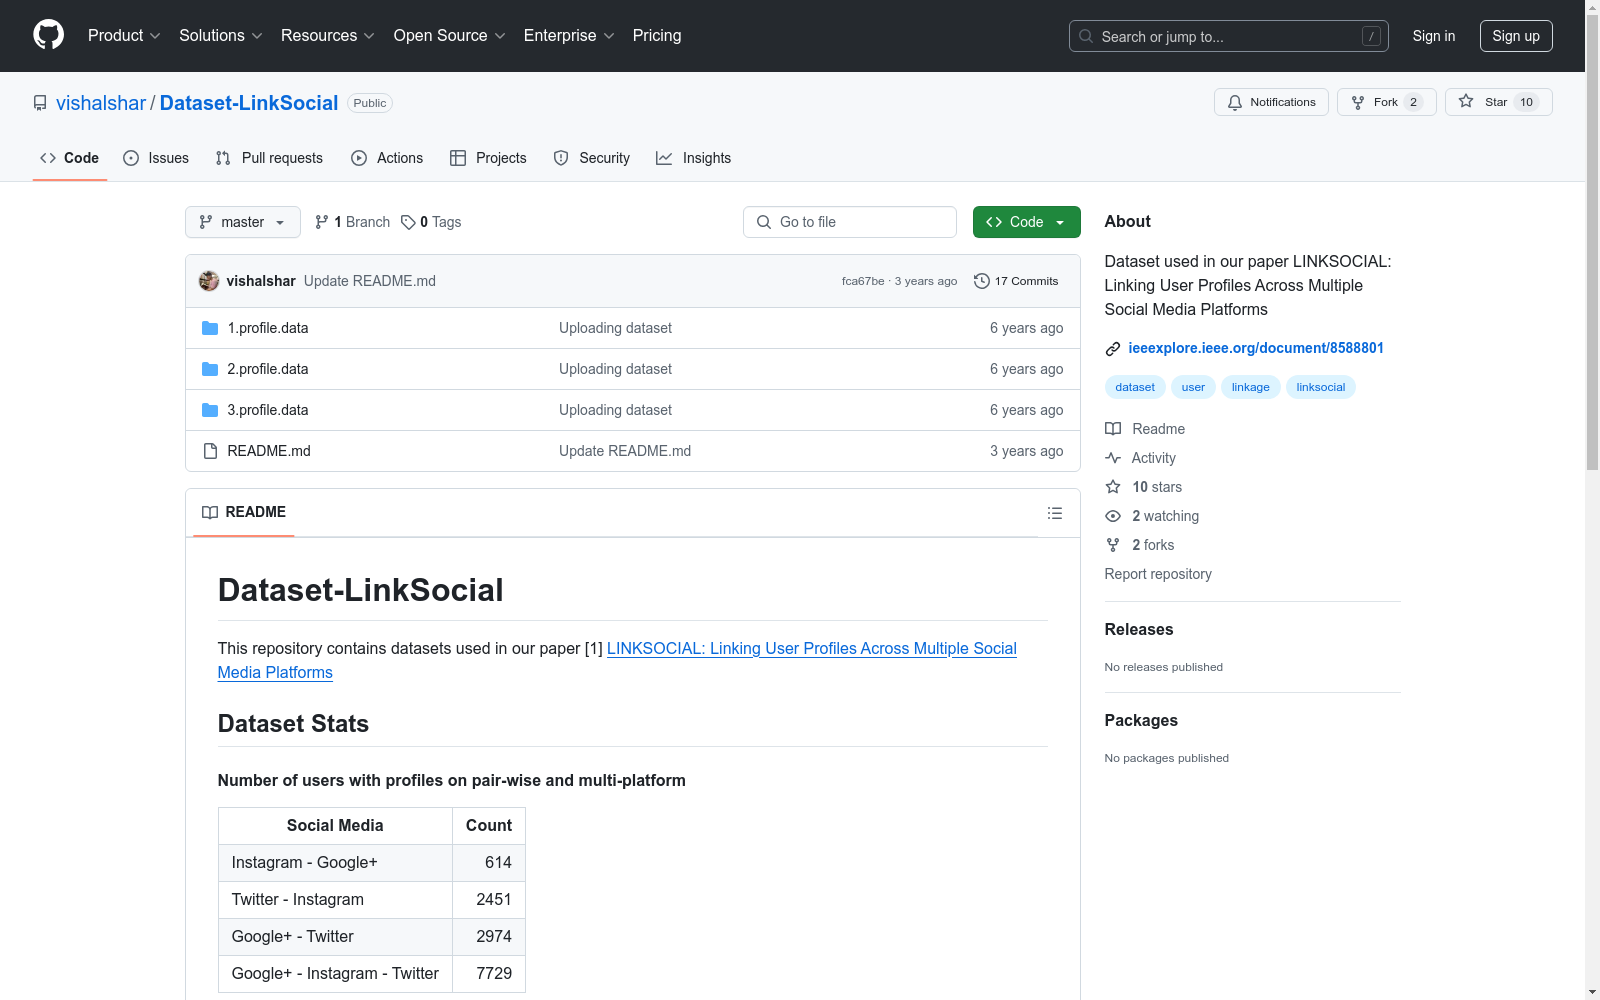
Task: Click the 7729 count cell
Action: (489, 974)
